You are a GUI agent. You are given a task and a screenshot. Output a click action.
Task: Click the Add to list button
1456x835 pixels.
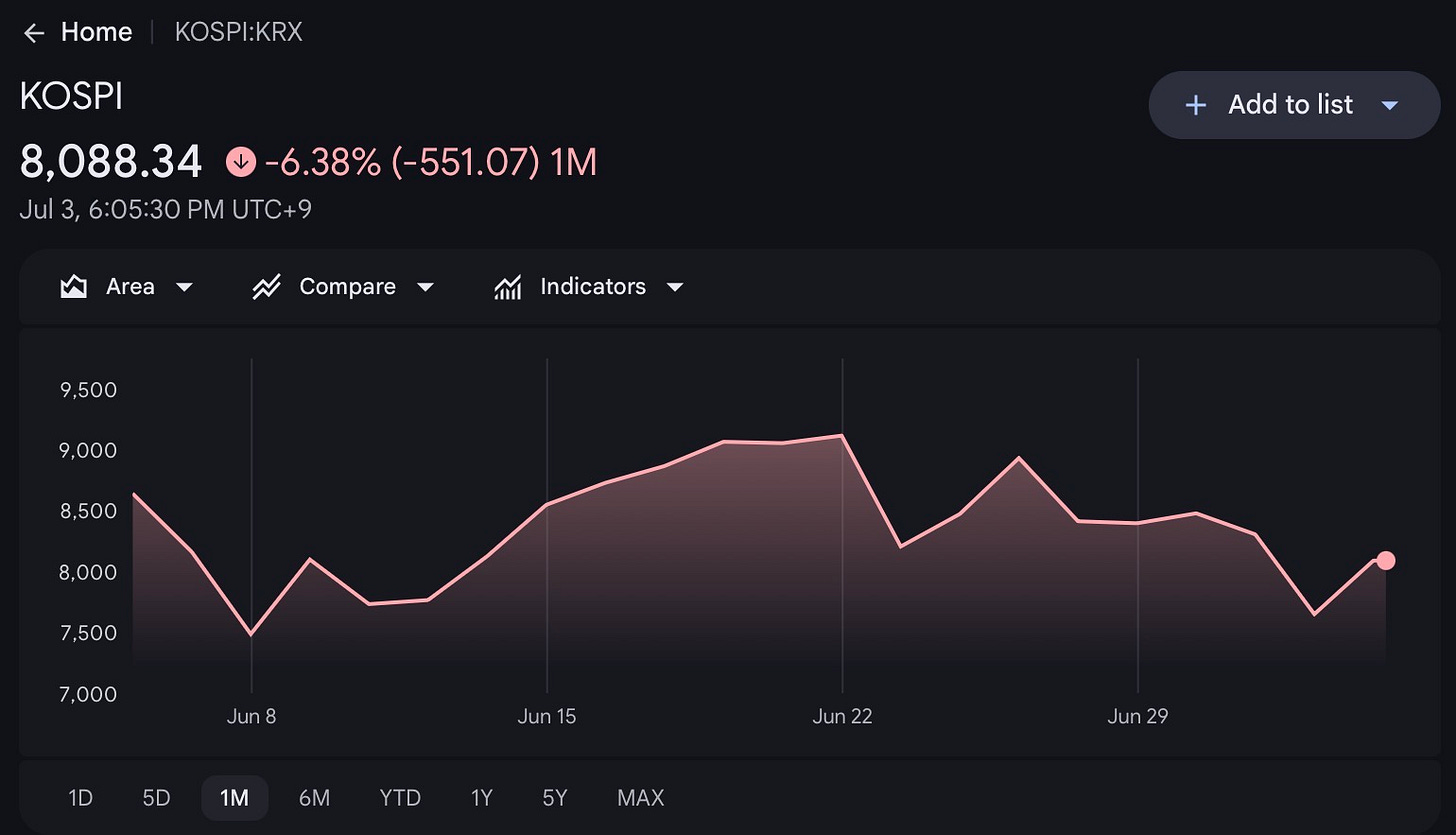[x=1294, y=105]
